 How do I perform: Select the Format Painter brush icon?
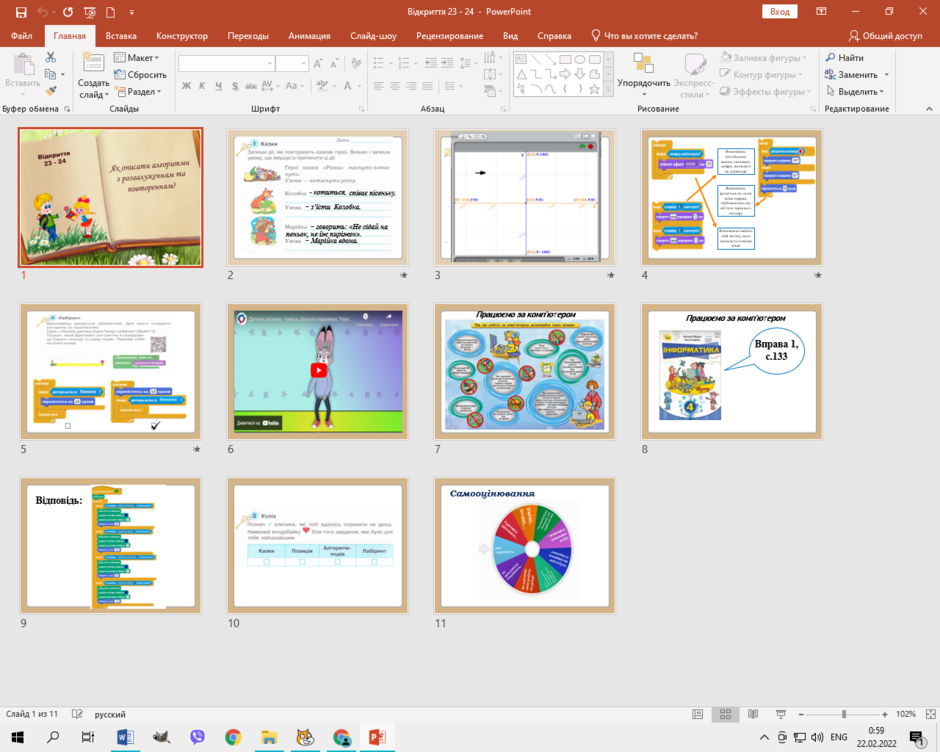[51, 91]
